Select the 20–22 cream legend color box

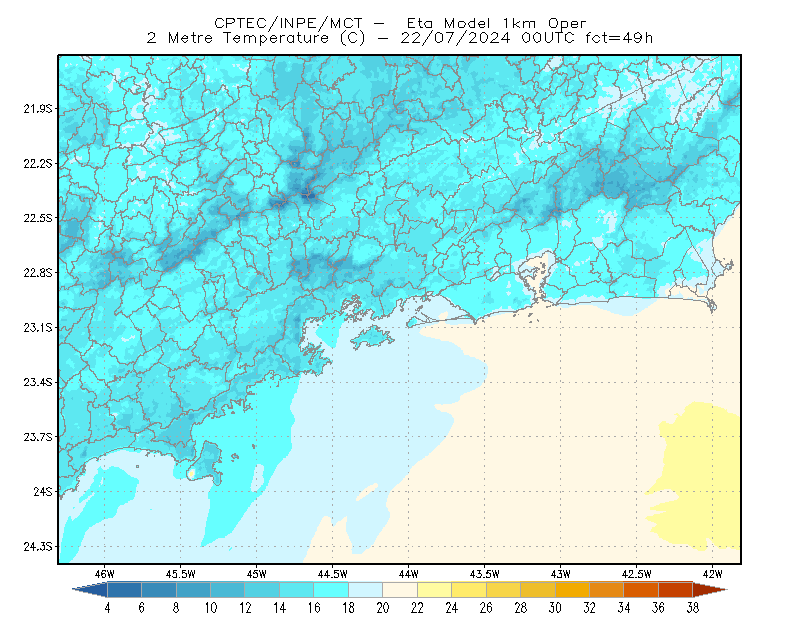[400, 590]
